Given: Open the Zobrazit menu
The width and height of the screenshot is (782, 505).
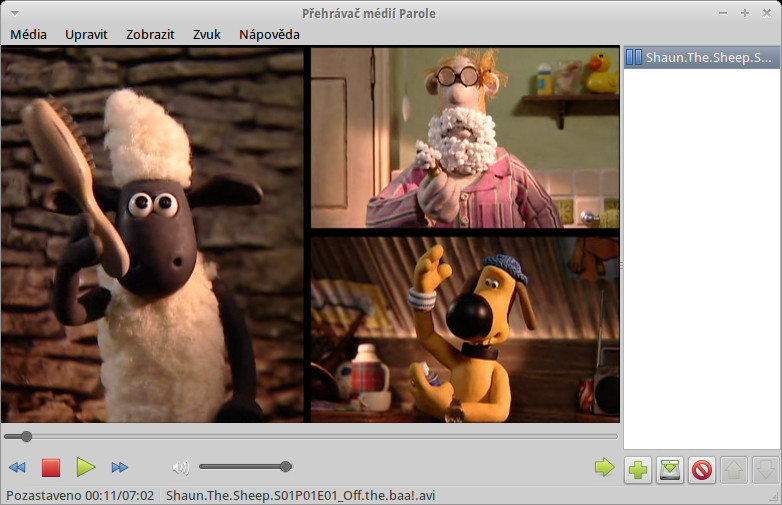Looking at the screenshot, I should 150,34.
